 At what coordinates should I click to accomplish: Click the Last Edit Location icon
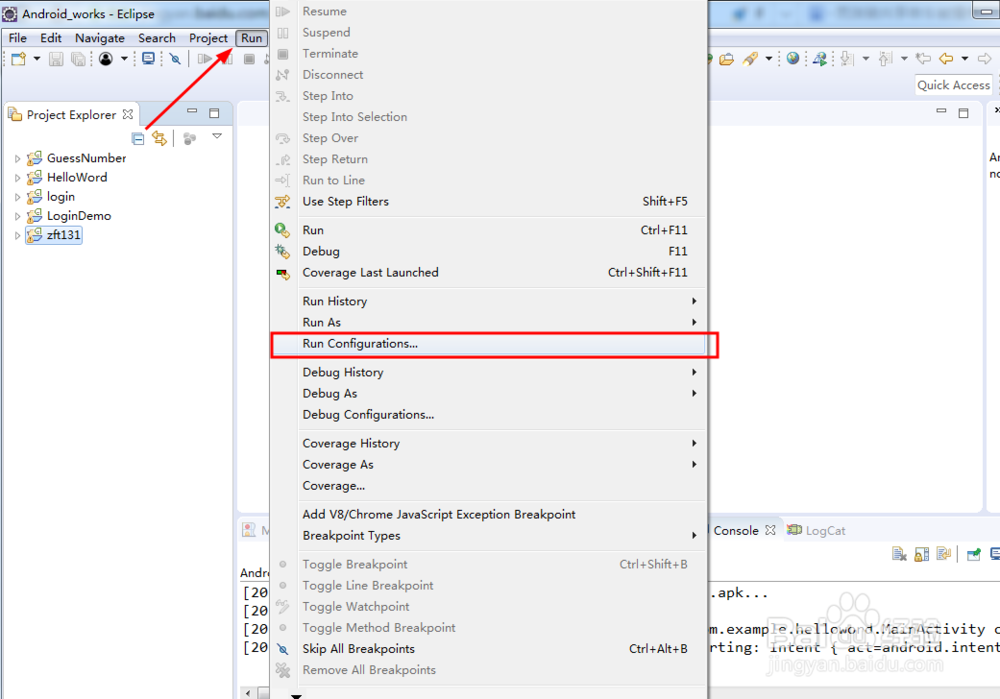click(923, 59)
